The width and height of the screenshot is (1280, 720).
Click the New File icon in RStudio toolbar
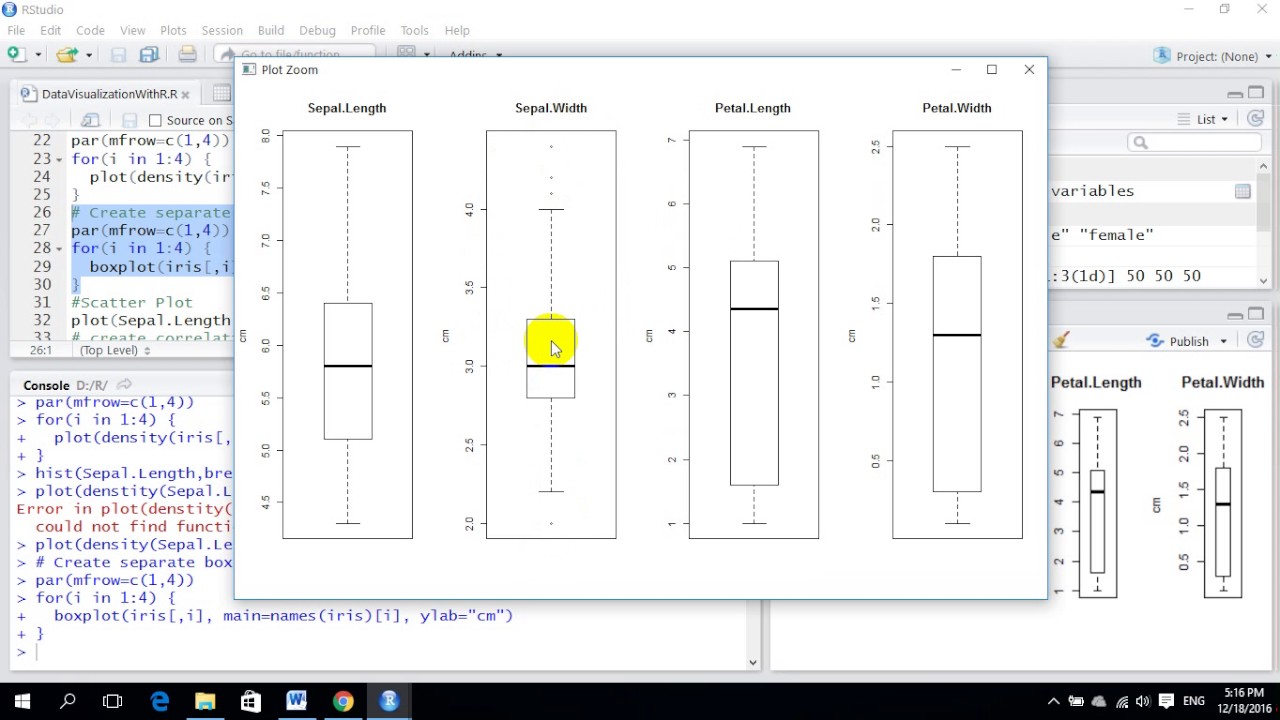[18, 55]
